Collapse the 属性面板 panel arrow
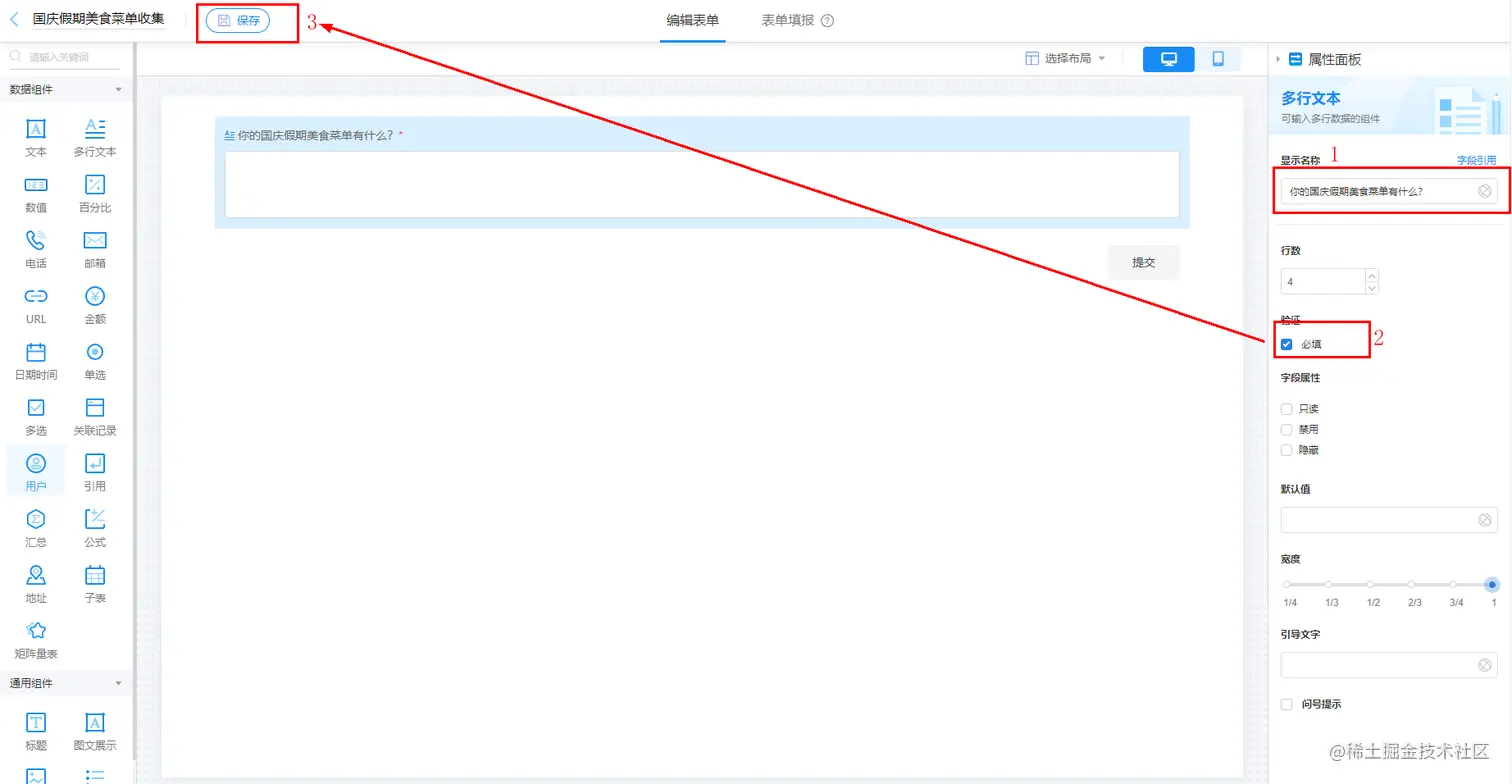Image resolution: width=1512 pixels, height=784 pixels. tap(1278, 60)
